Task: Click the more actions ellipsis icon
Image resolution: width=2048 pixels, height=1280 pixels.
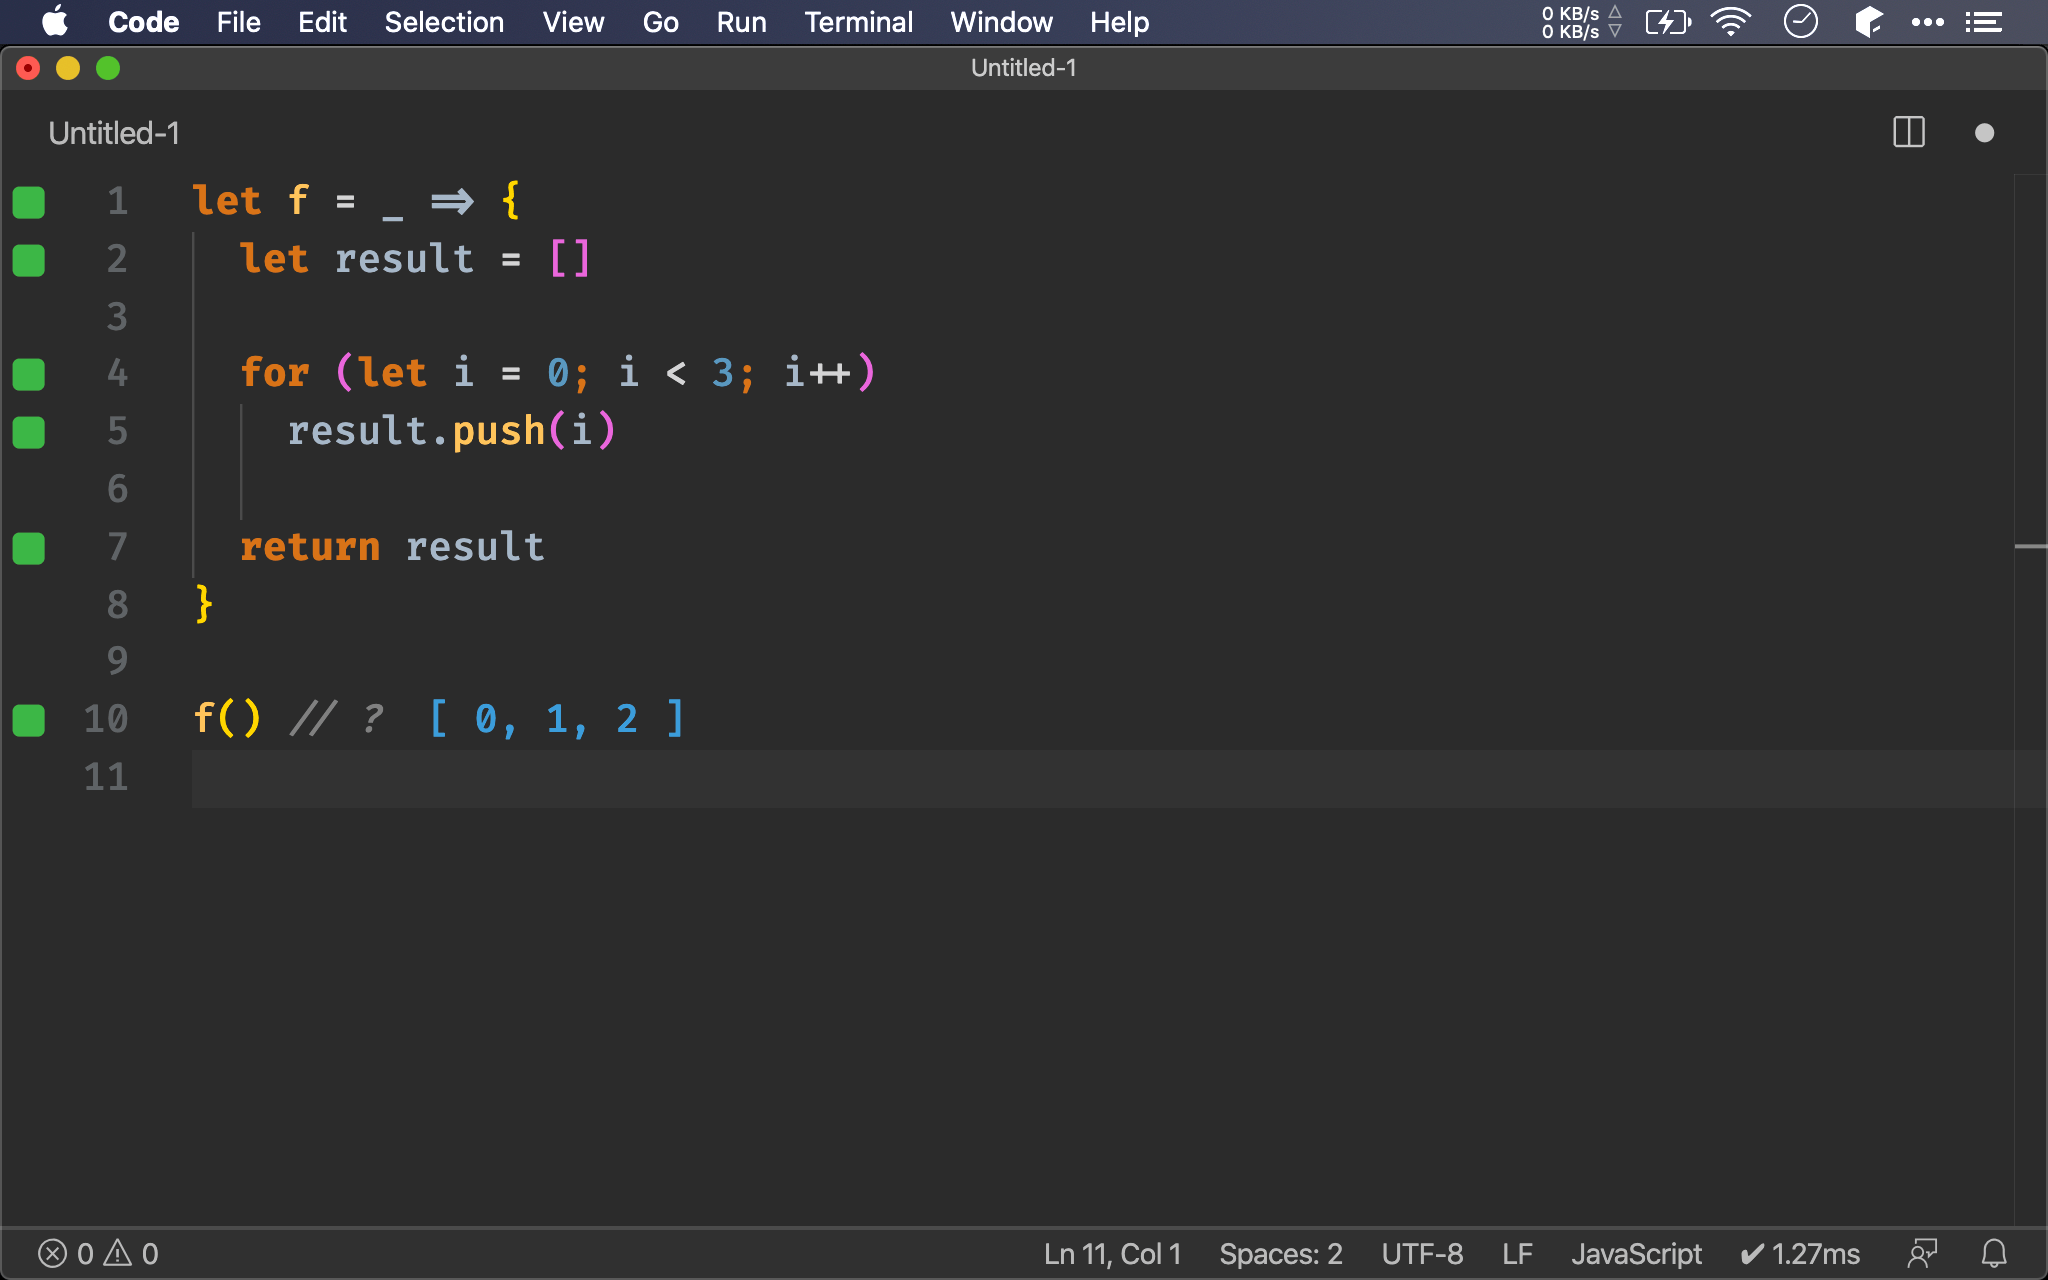Action: (1926, 21)
